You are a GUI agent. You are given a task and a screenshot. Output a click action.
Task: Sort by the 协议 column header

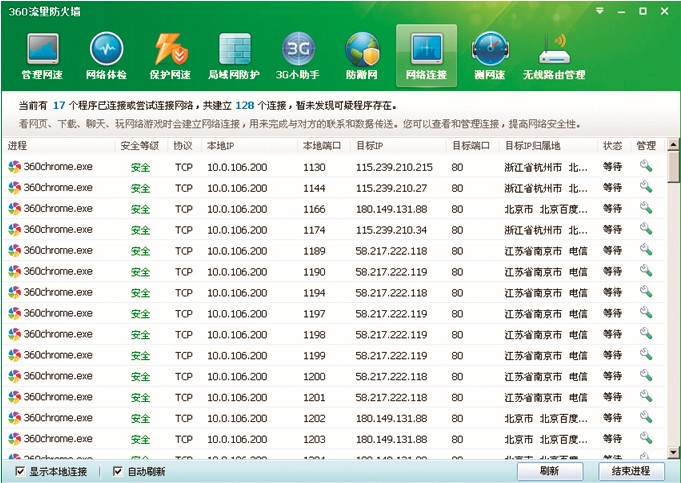tap(184, 146)
